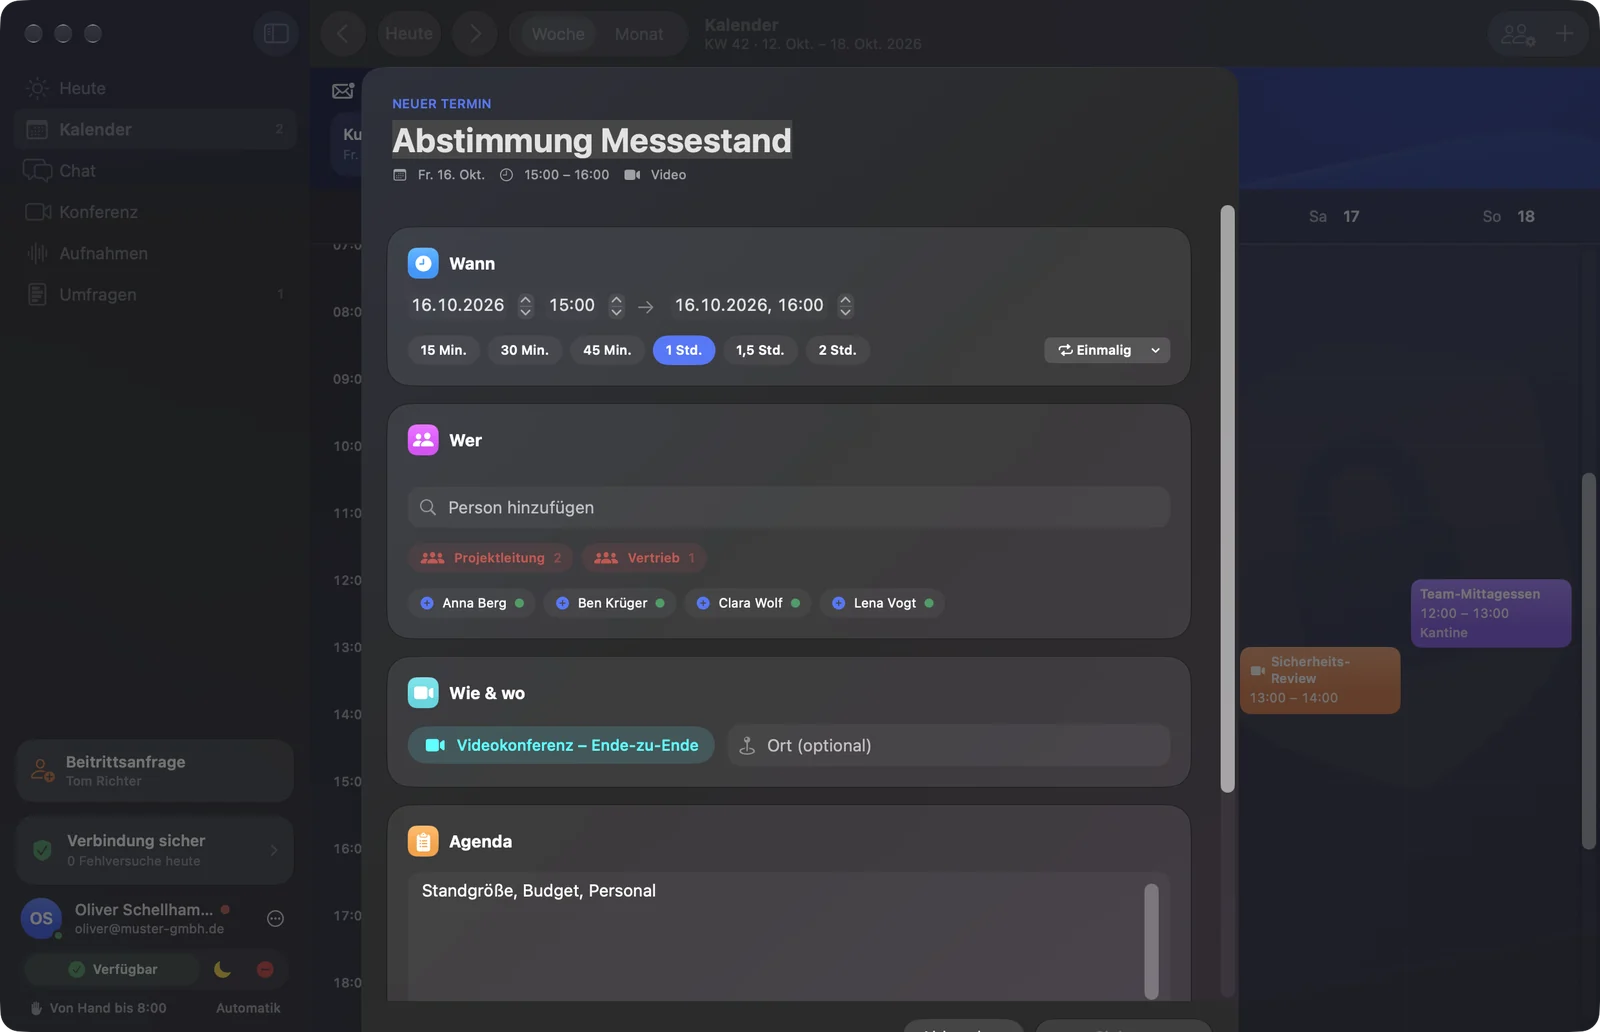1600x1032 pixels.
Task: Click the Person hinzufügen search field
Action: click(789, 507)
